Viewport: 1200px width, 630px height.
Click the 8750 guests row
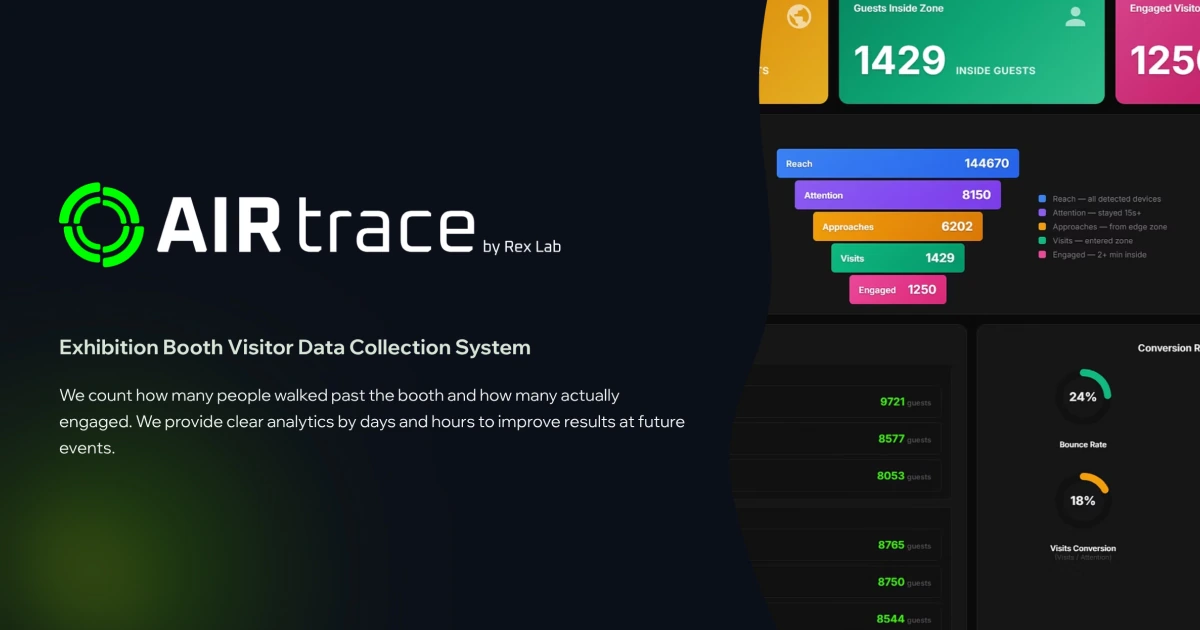pos(848,582)
